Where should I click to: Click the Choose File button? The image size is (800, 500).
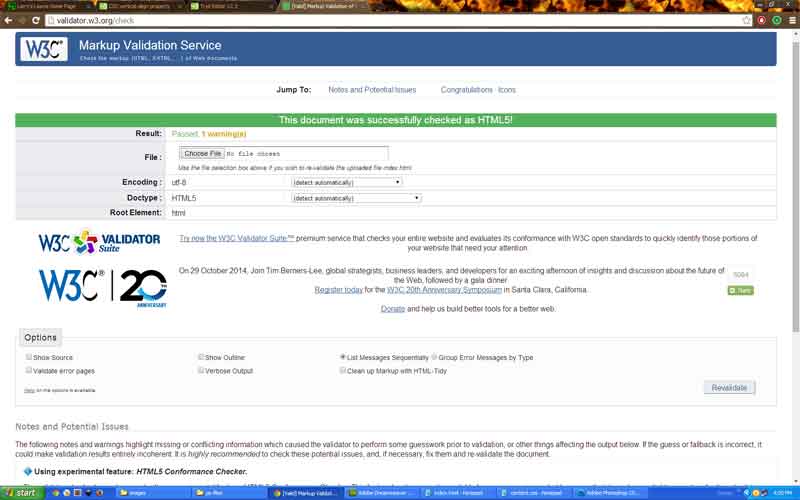pos(202,153)
